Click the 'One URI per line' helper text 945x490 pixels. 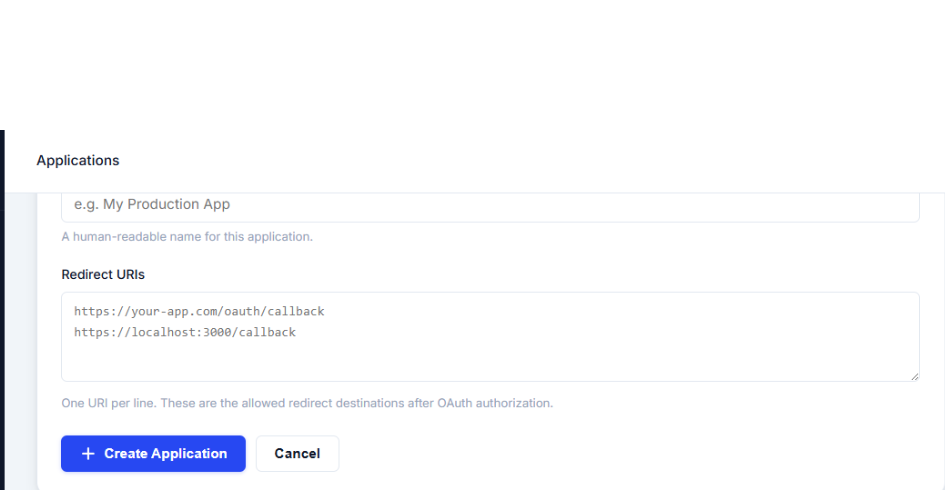click(307, 403)
